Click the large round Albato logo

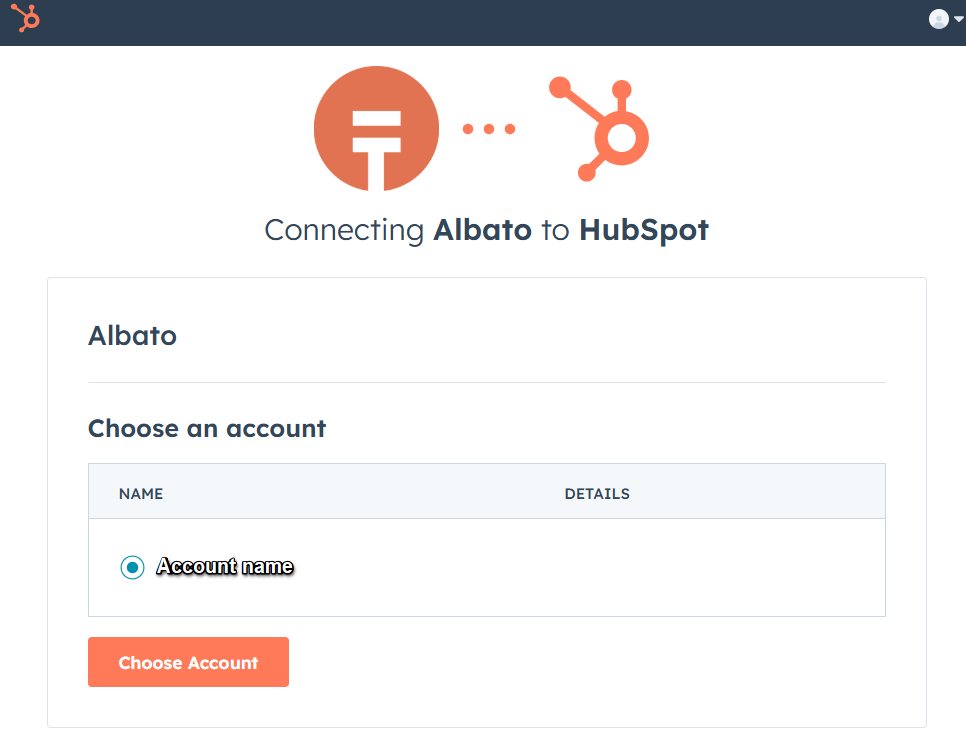point(376,129)
